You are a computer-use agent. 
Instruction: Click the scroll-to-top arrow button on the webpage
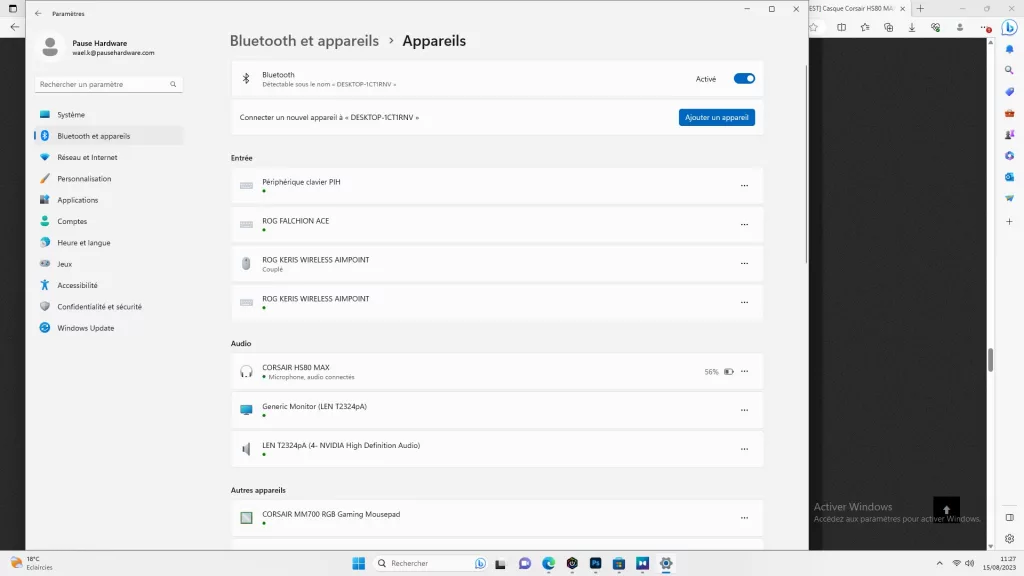coord(946,510)
